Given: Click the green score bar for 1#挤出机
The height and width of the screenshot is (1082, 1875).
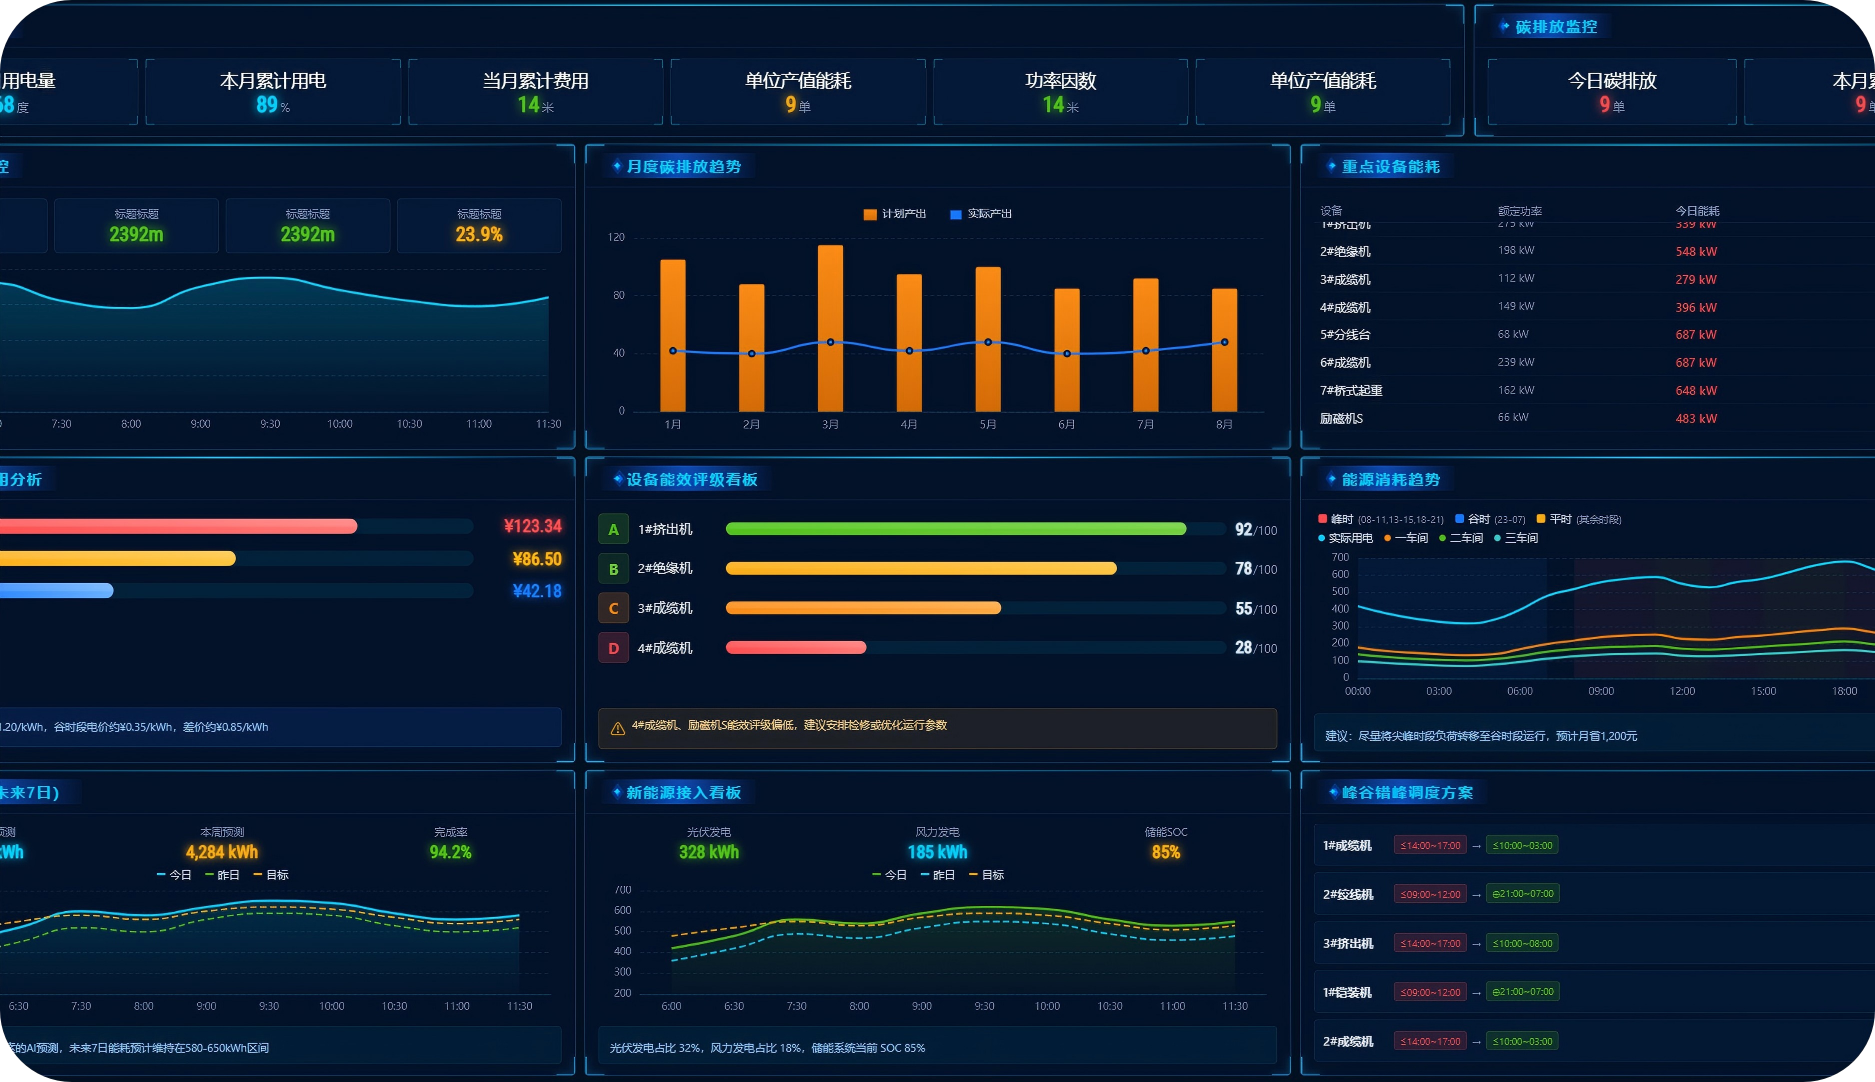Looking at the screenshot, I should (956, 529).
